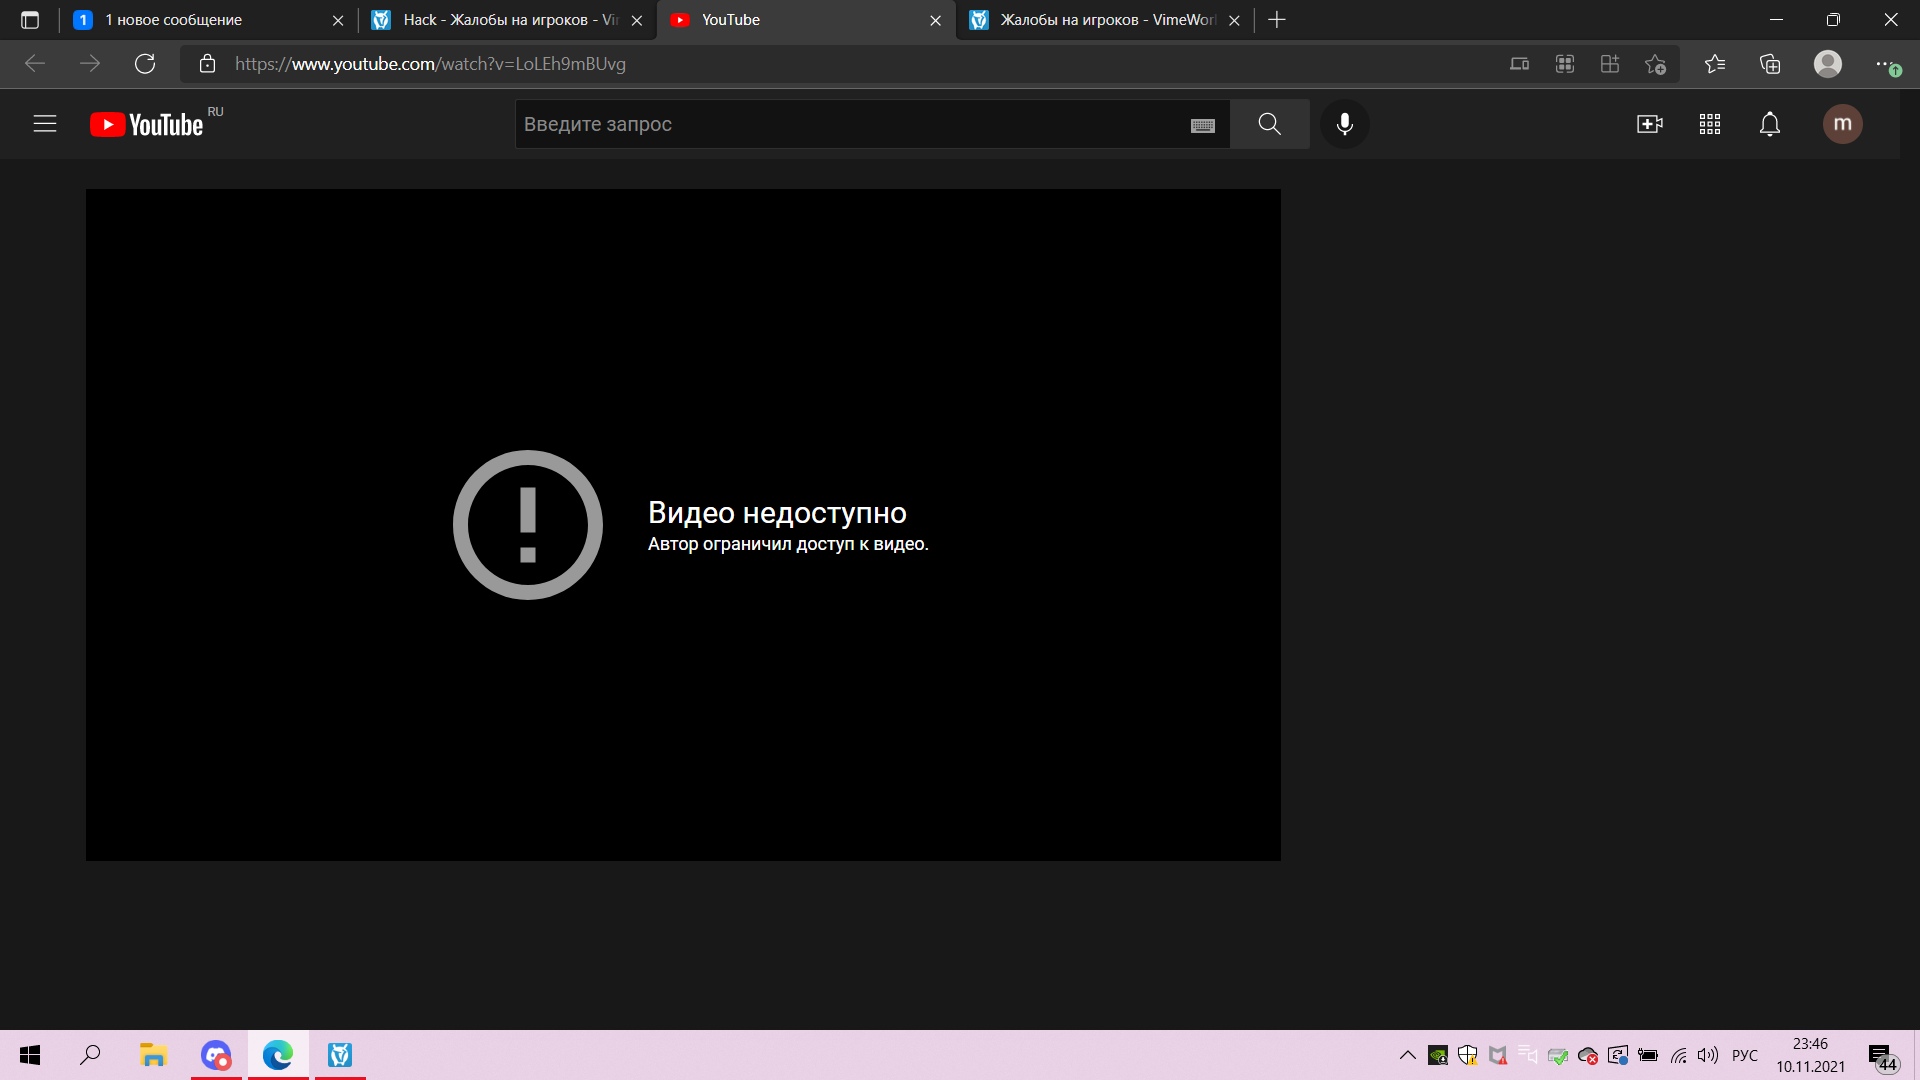Start voice search with microphone icon
Screen dimensions: 1920x1080
(x=1345, y=124)
